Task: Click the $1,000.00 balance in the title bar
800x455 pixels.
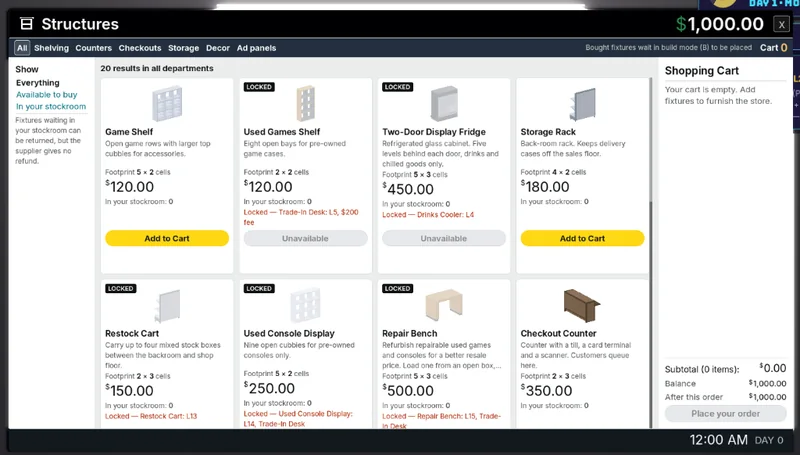Action: 719,24
